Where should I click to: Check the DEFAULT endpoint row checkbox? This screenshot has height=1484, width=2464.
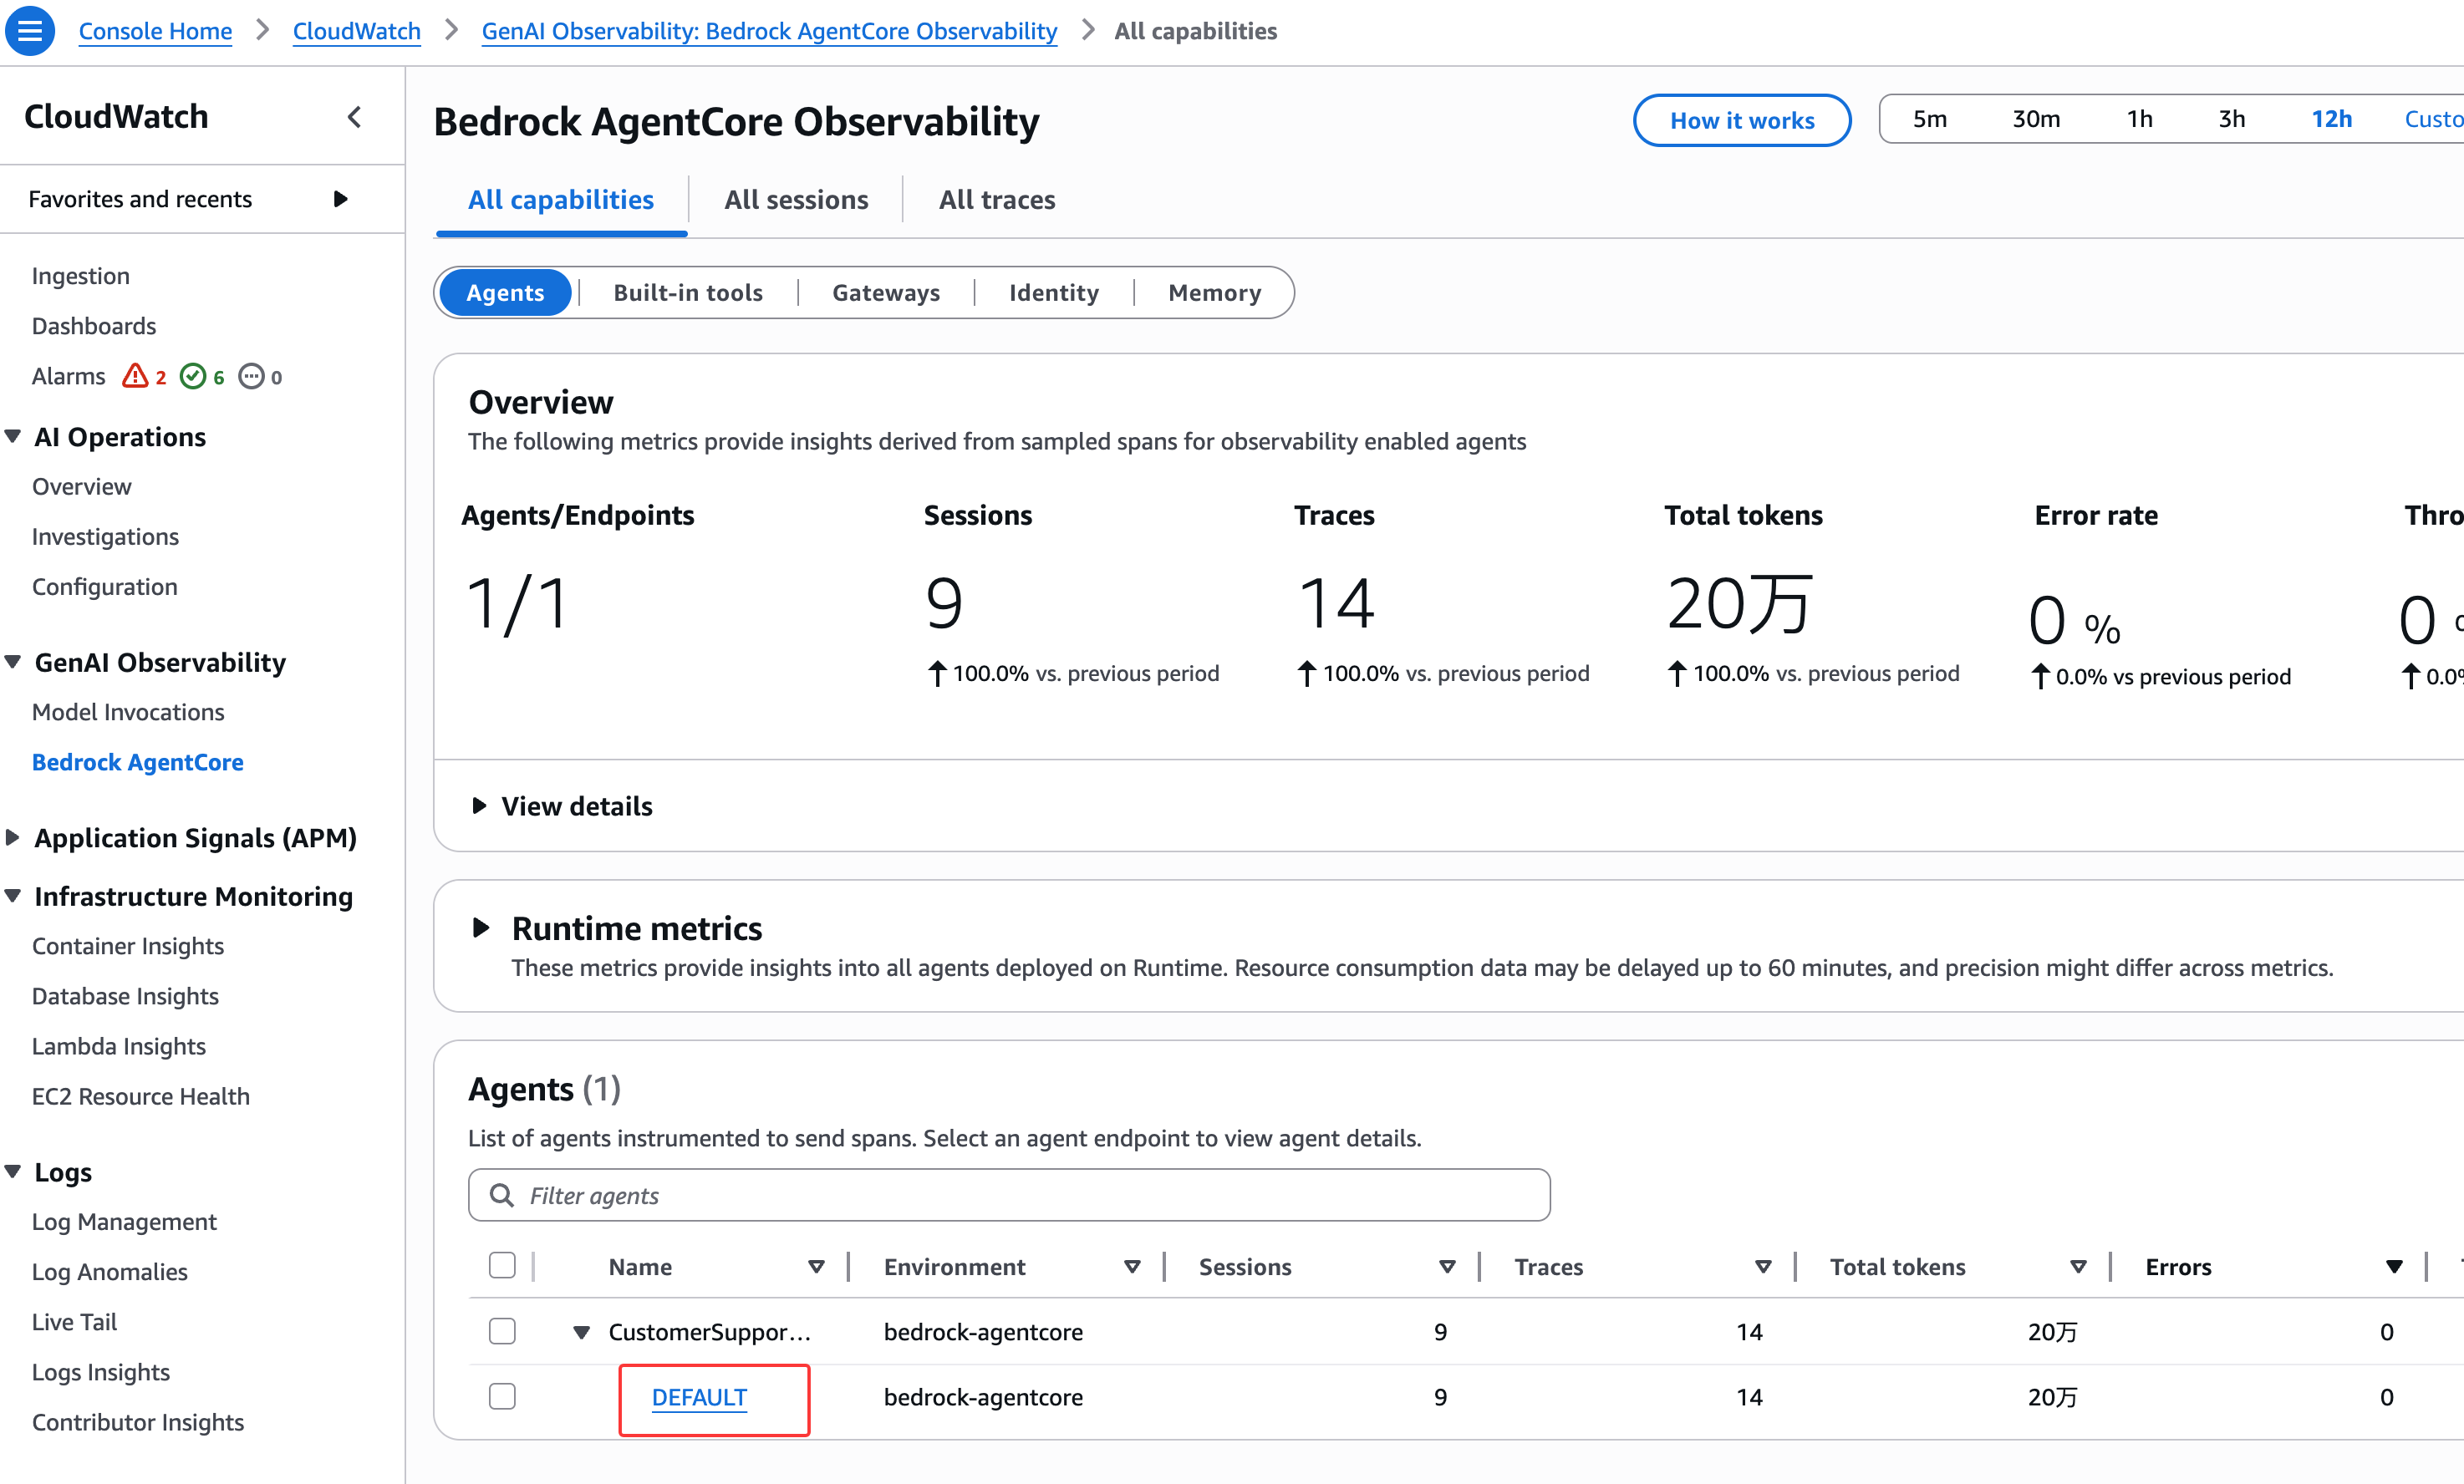(502, 1396)
